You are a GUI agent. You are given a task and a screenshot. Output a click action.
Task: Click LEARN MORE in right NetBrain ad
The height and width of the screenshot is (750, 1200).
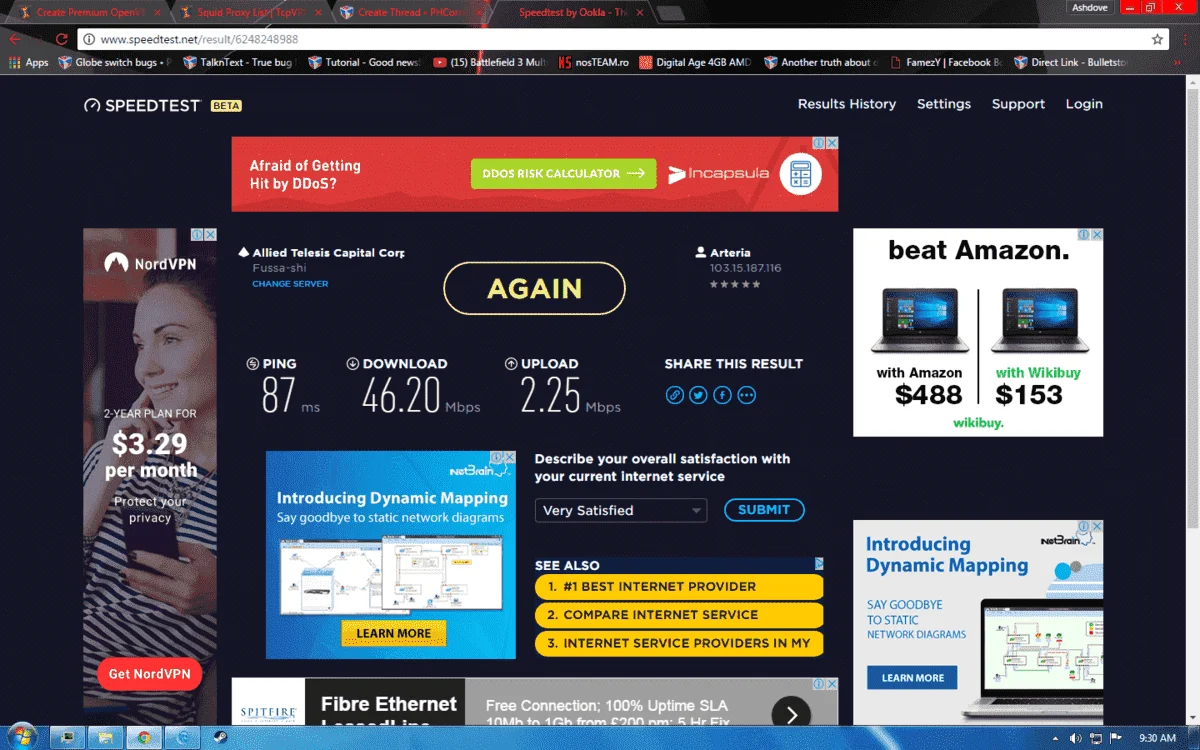coord(912,677)
